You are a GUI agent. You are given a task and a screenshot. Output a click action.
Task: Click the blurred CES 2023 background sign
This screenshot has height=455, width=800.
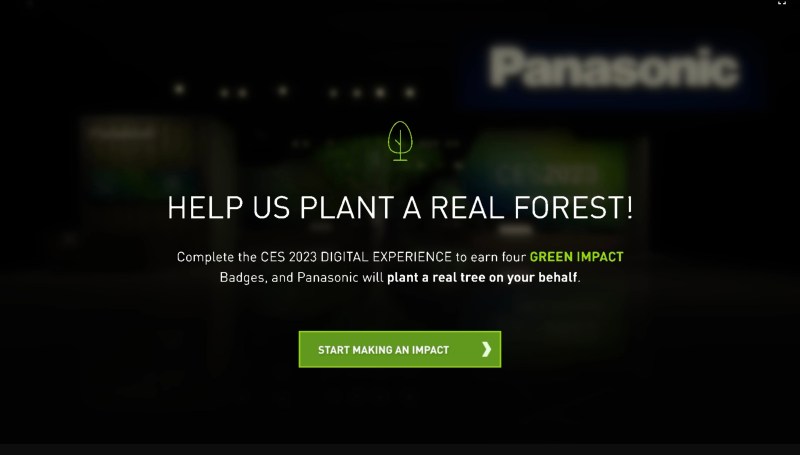(x=546, y=175)
